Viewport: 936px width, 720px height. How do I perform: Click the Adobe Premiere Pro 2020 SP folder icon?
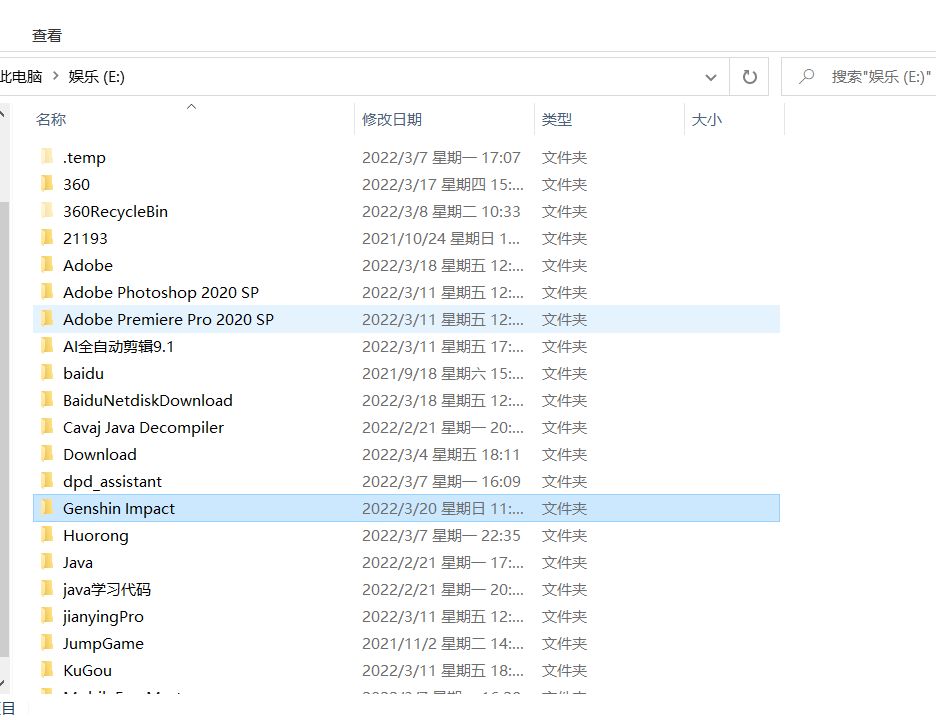pos(47,318)
